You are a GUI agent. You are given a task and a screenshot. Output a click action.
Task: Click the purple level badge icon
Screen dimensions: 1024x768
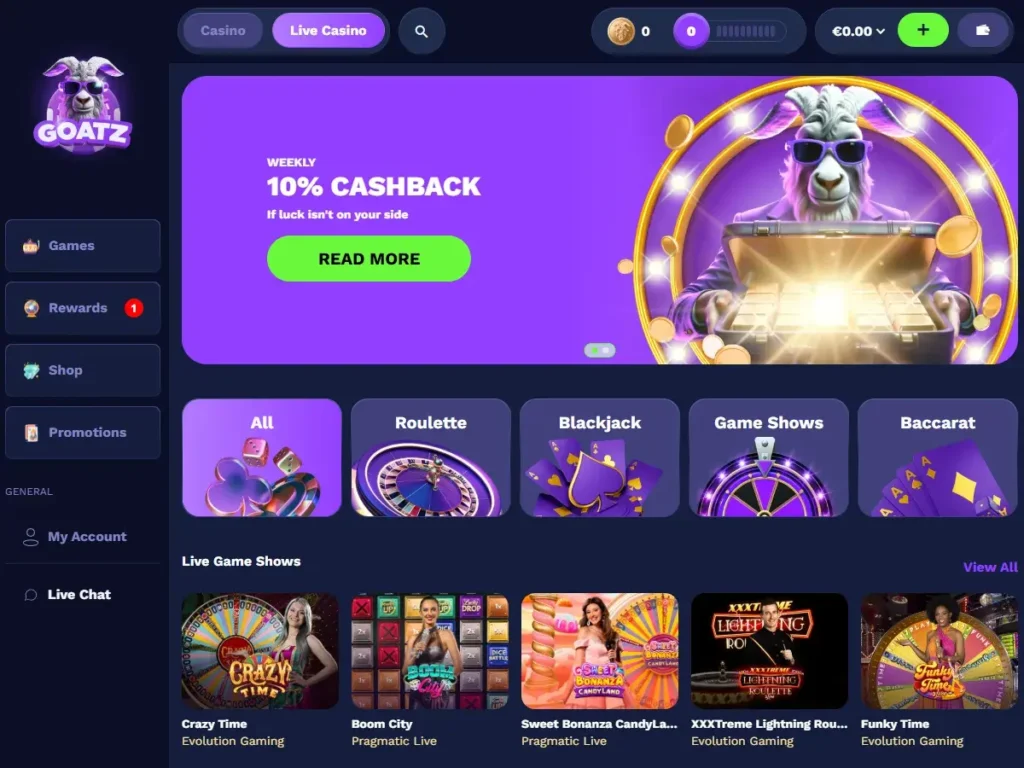point(691,31)
